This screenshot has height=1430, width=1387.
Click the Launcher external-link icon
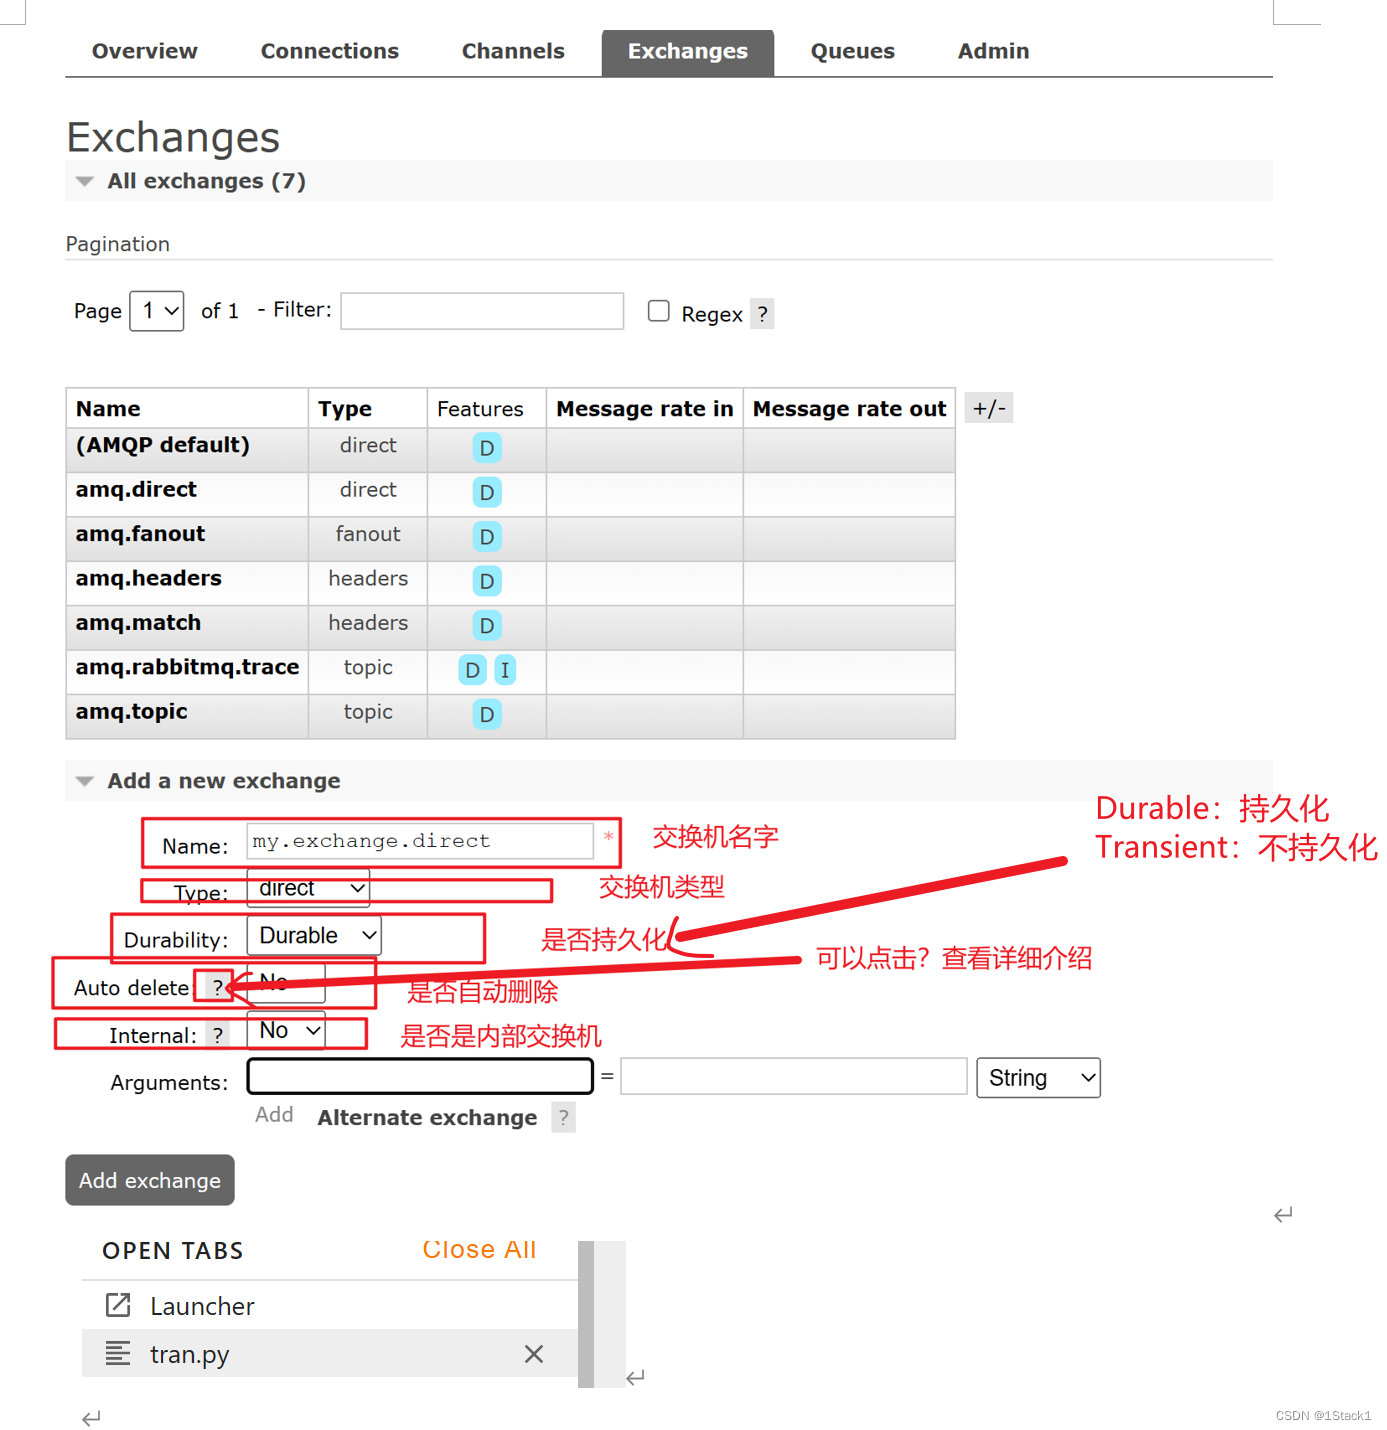tap(118, 1305)
